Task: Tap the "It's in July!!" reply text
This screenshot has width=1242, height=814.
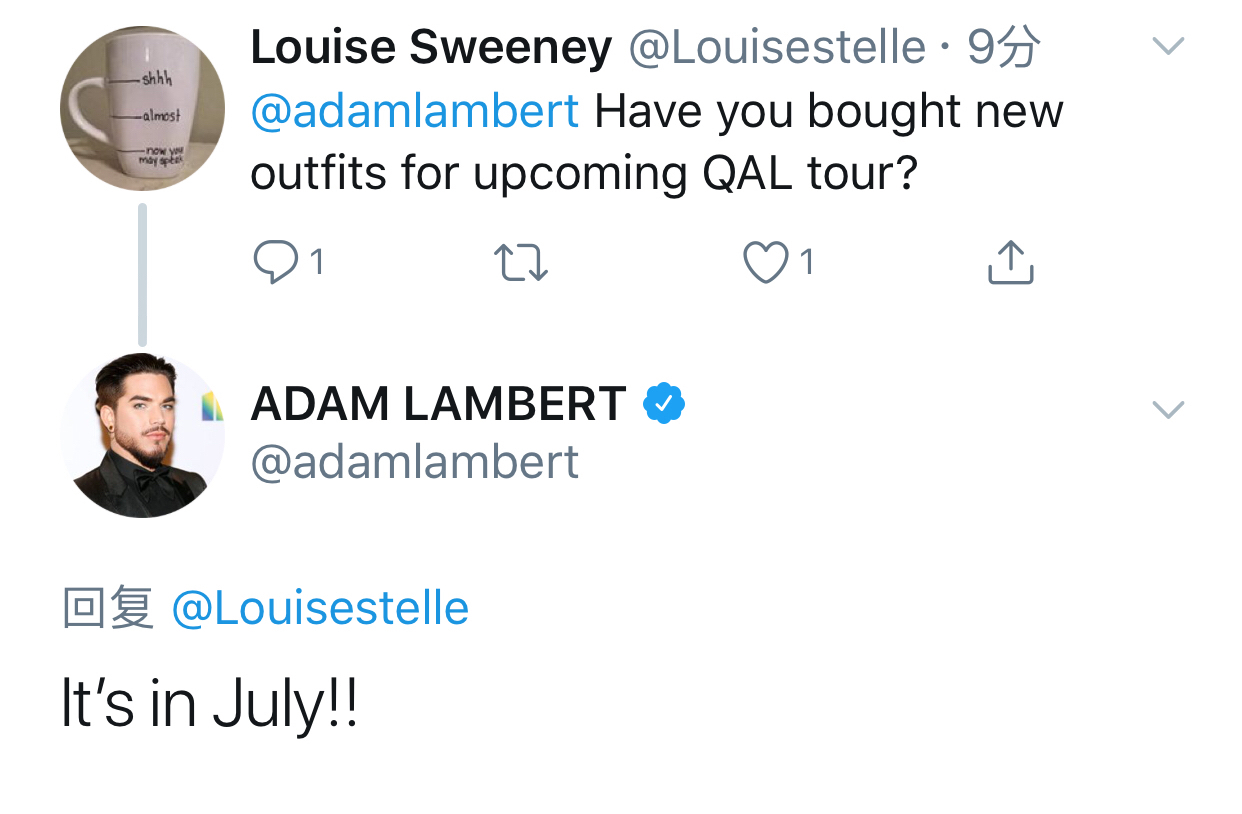Action: coord(209,705)
